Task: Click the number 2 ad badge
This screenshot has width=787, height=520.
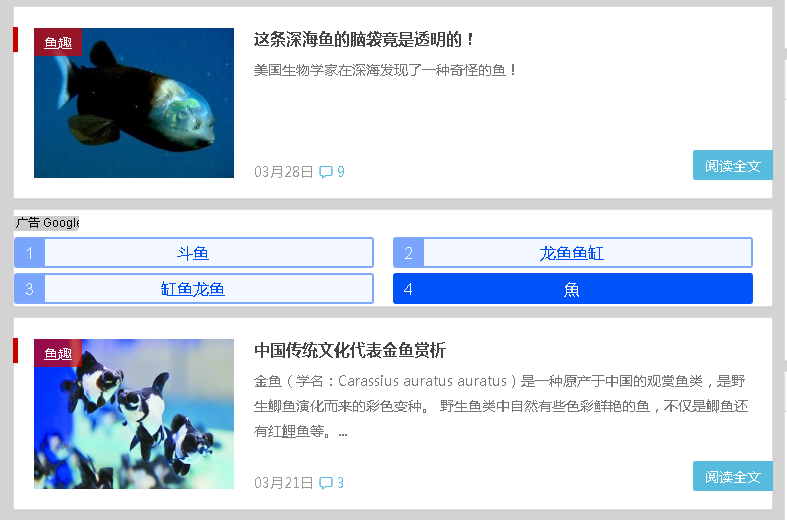Action: (409, 253)
